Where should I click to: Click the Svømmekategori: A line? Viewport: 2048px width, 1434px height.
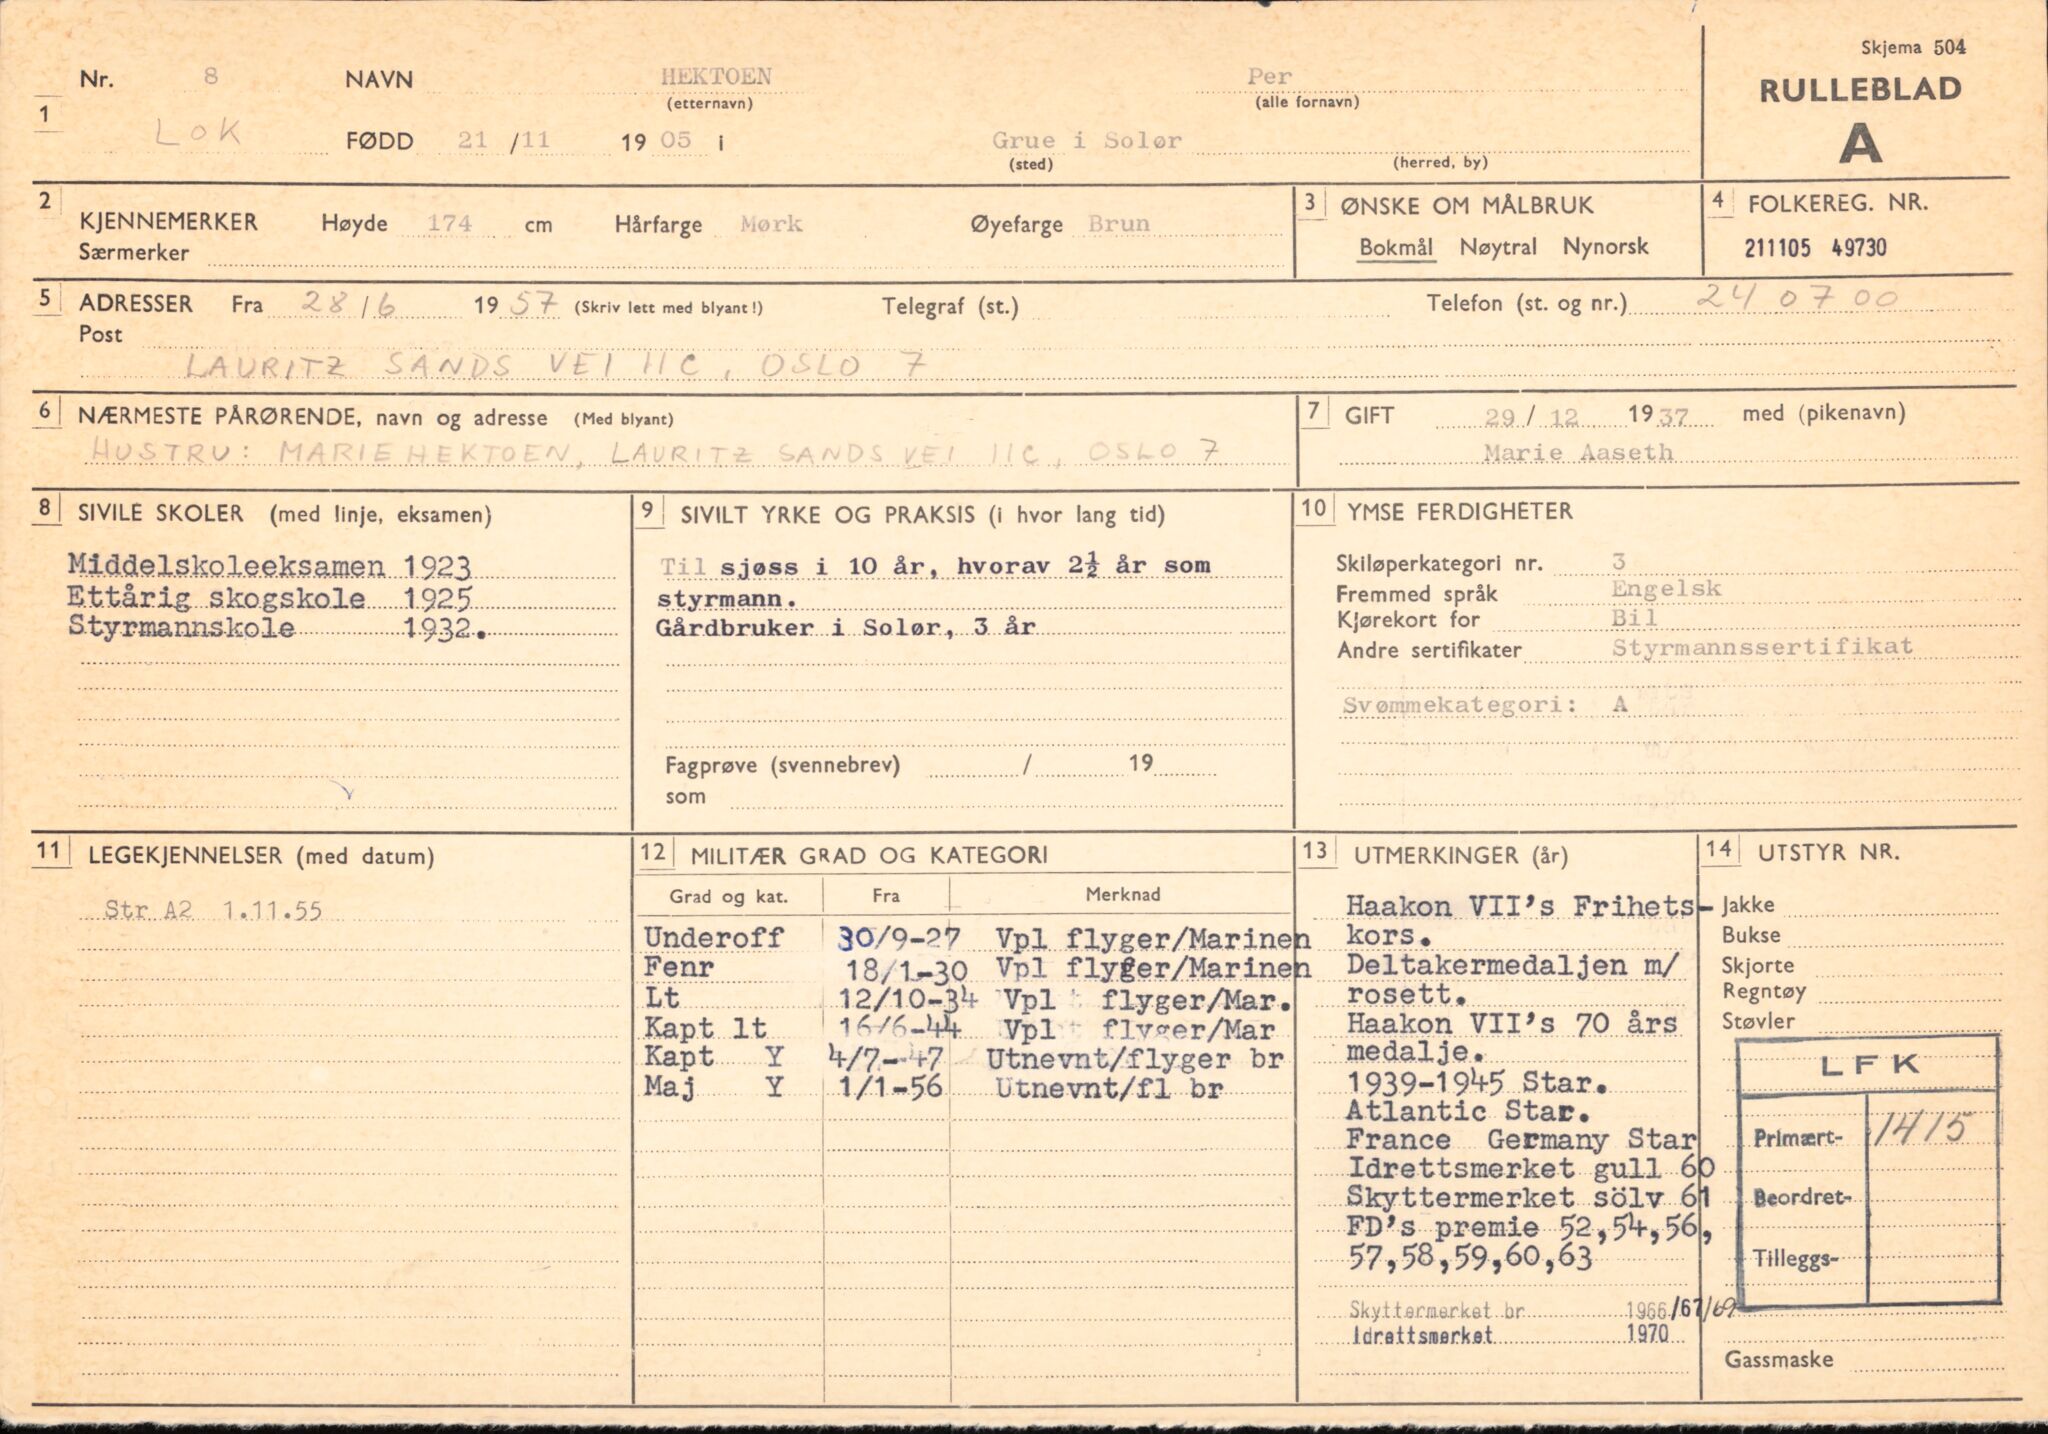(1485, 705)
